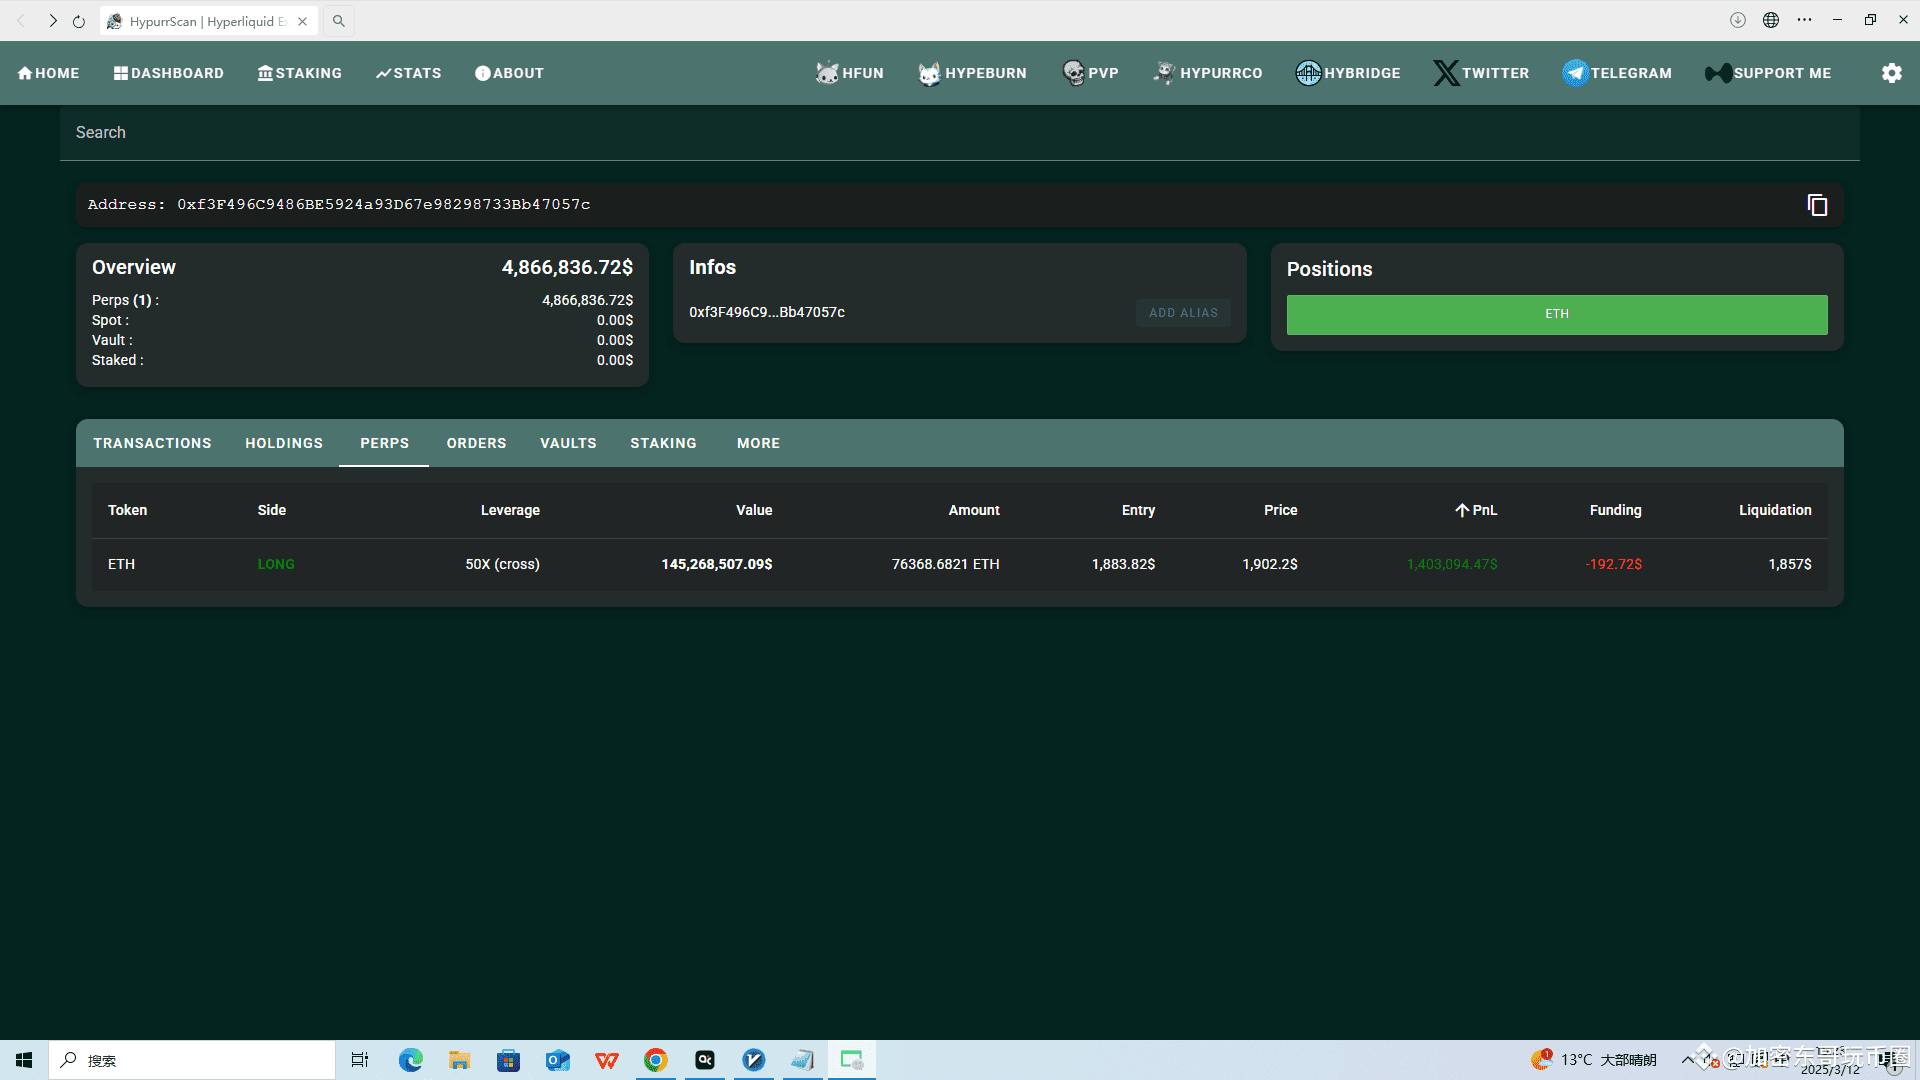This screenshot has height=1080, width=1920.
Task: Open the Telegram link
Action: pyautogui.click(x=1617, y=73)
